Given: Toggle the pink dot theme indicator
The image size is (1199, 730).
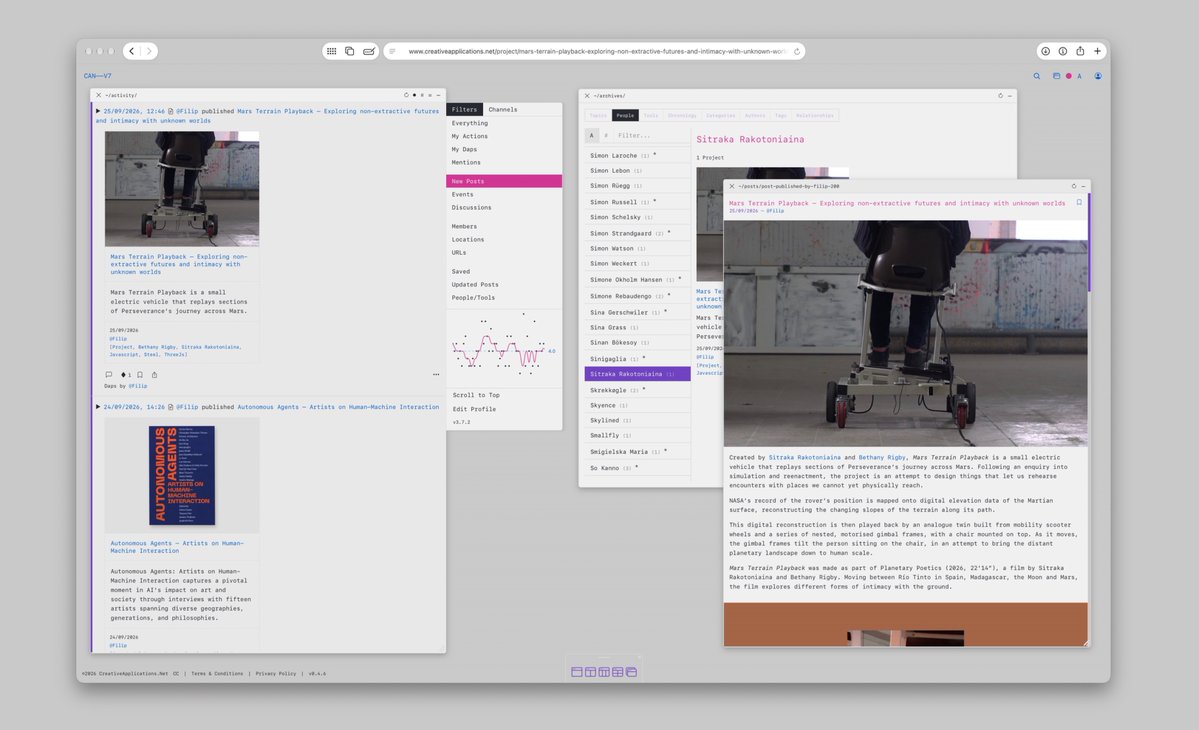Looking at the screenshot, I should point(1069,76).
